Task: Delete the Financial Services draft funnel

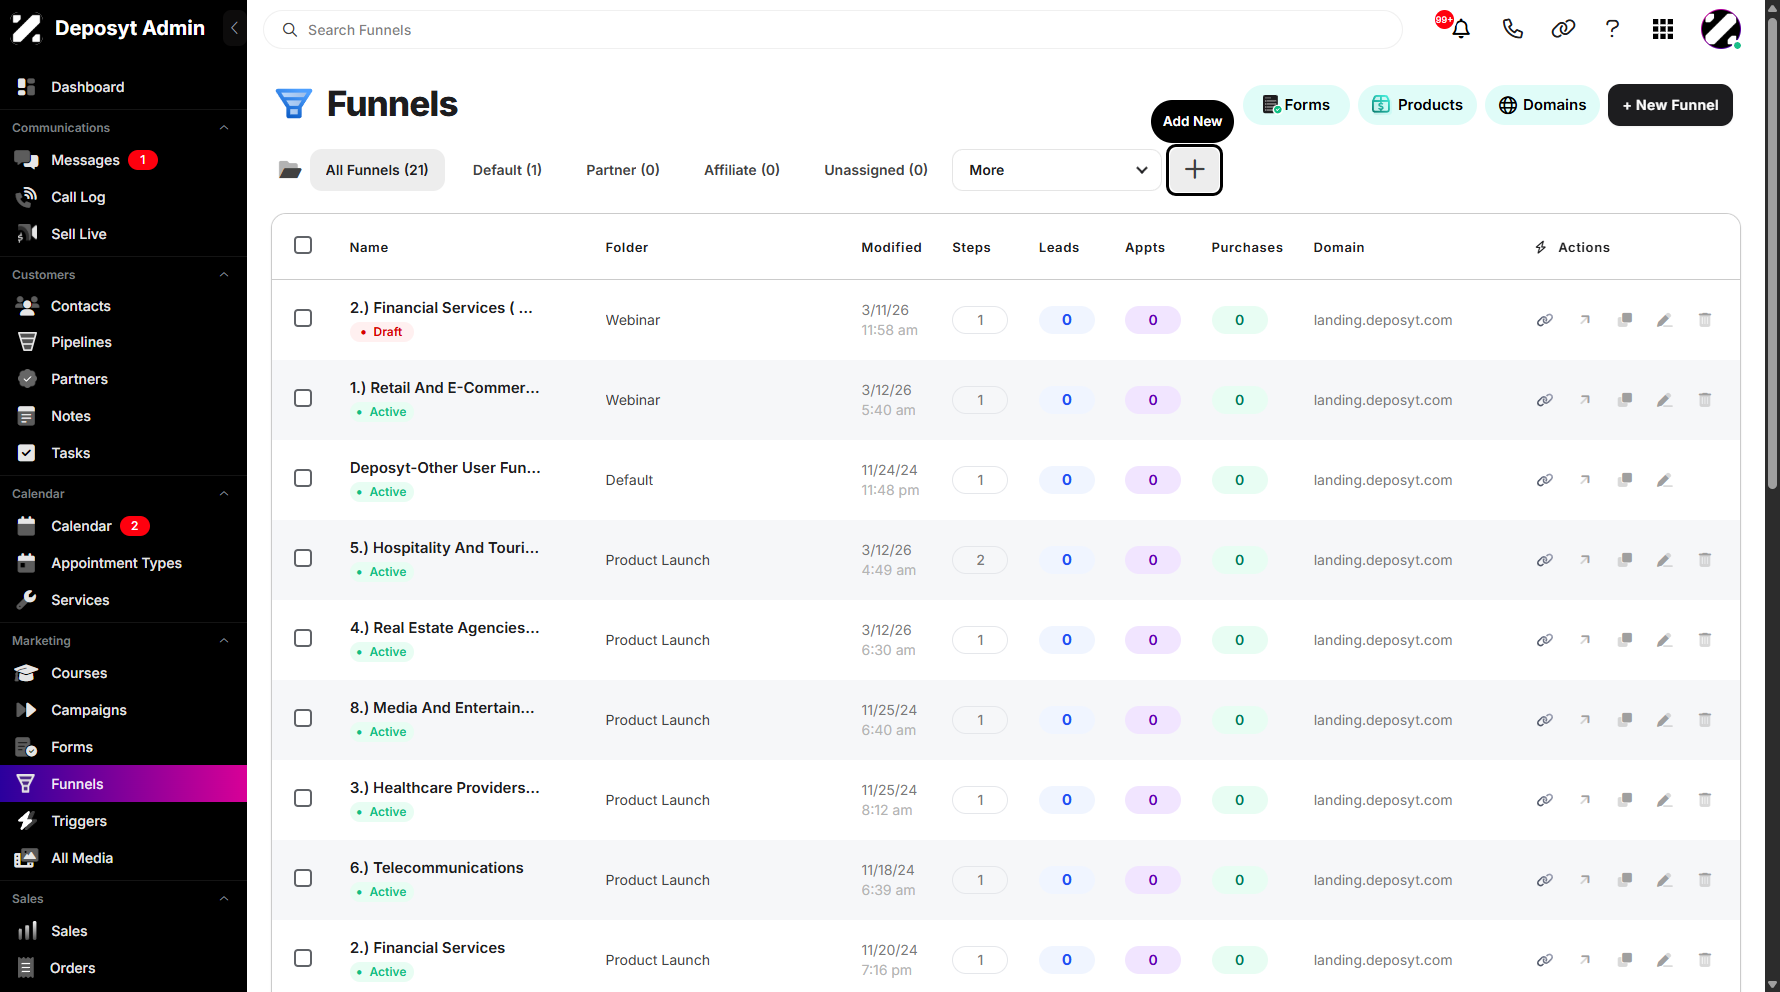Action: [1705, 320]
